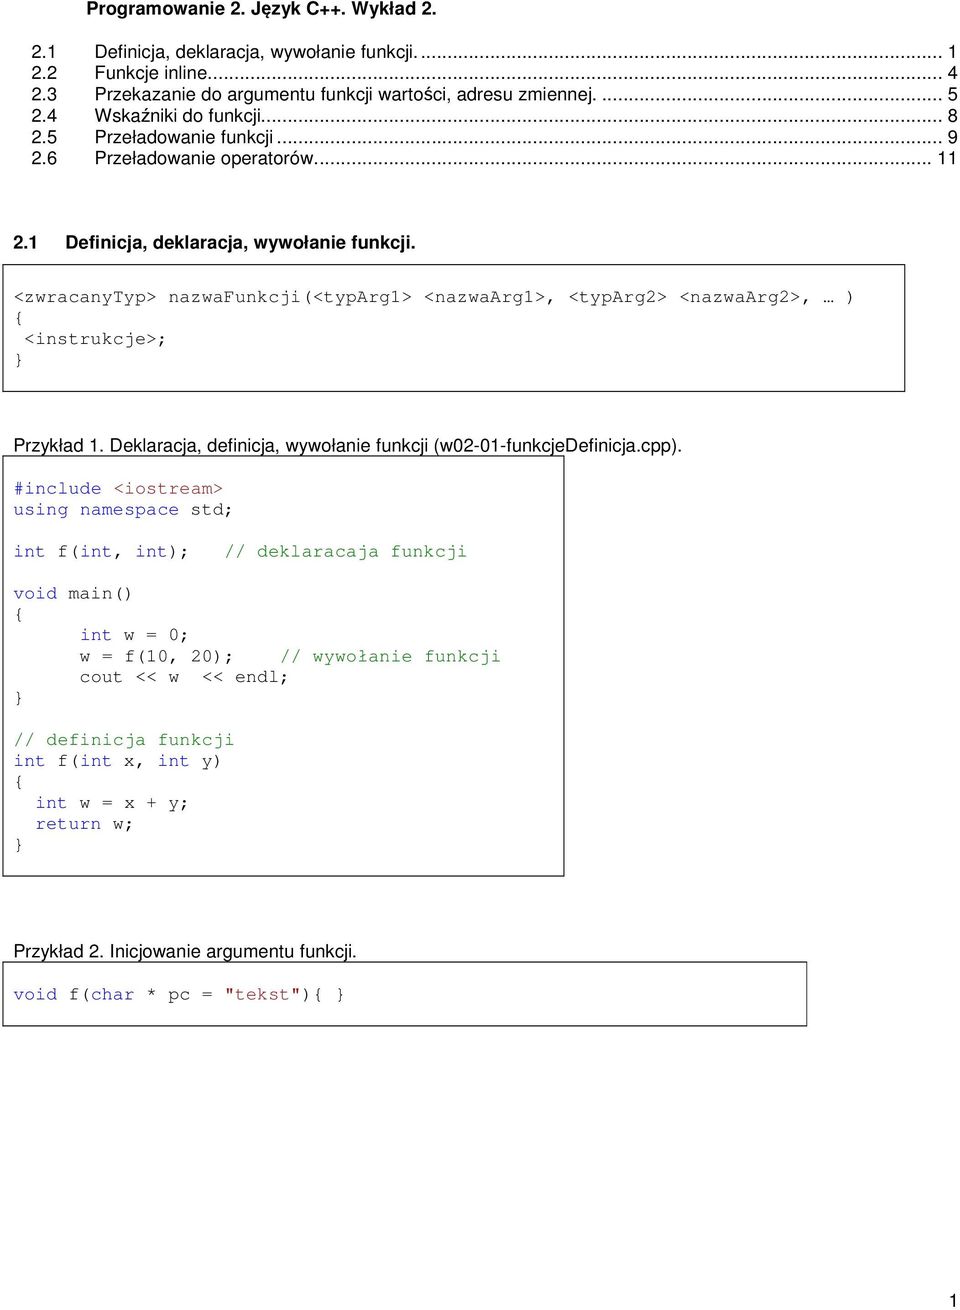Click the deklaracaja funkcji comment
The height and width of the screenshot is (1310, 960).
click(x=346, y=552)
